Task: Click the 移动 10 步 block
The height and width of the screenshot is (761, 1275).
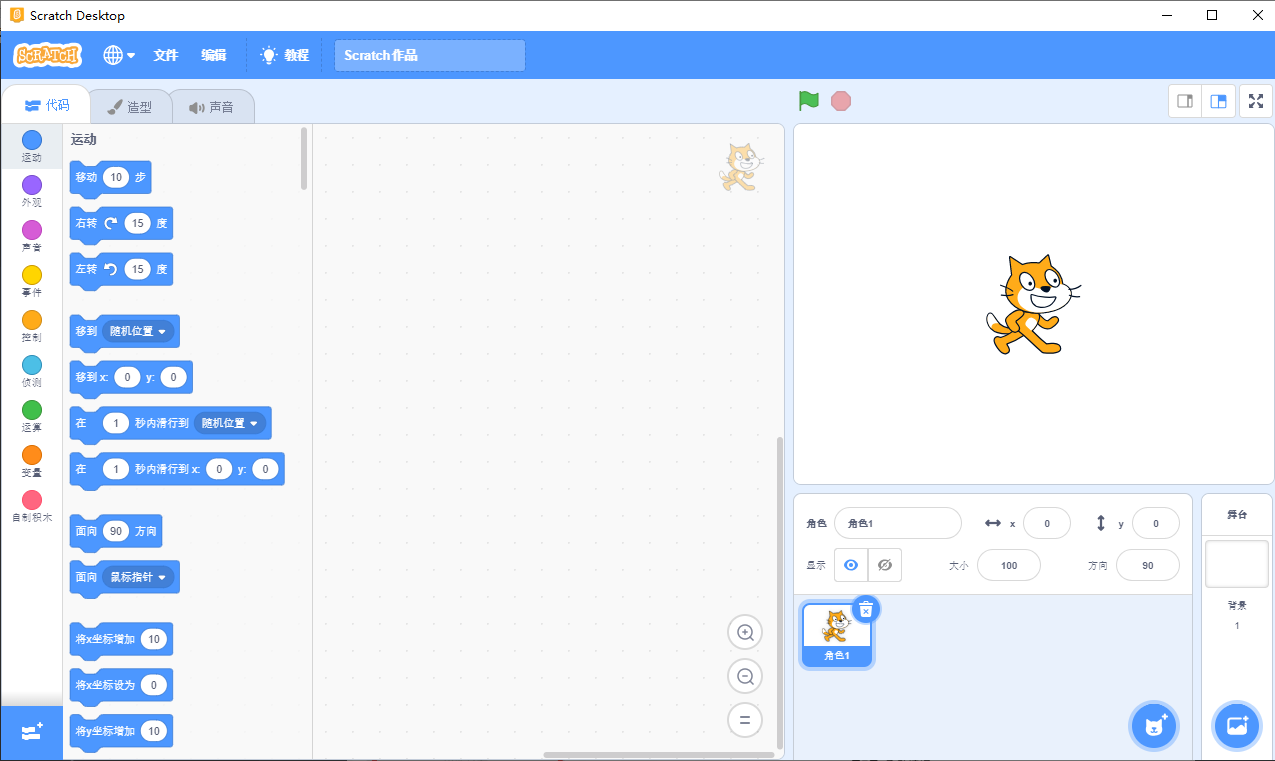Action: click(110, 178)
